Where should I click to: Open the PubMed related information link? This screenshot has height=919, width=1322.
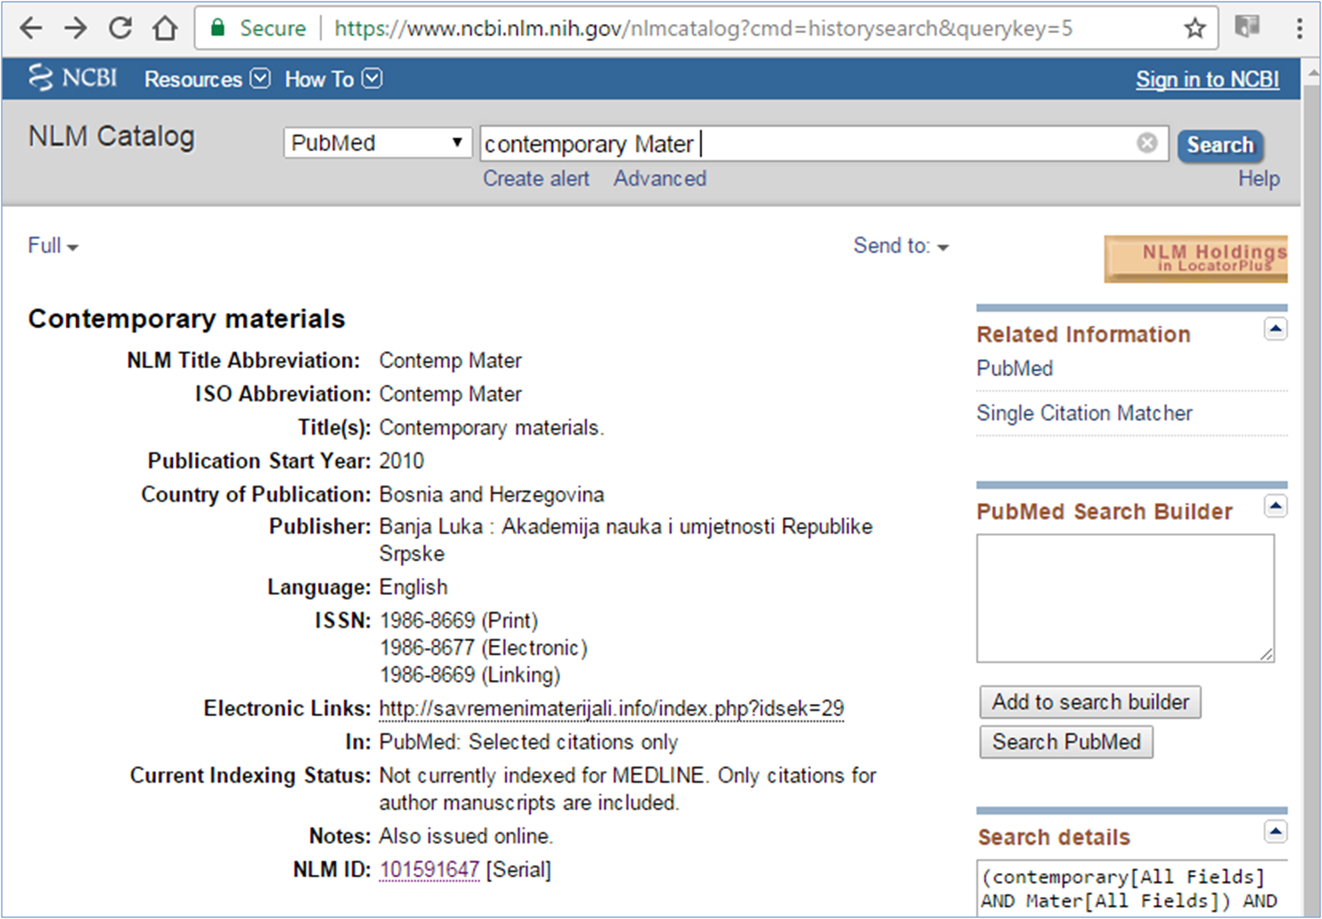[1014, 368]
